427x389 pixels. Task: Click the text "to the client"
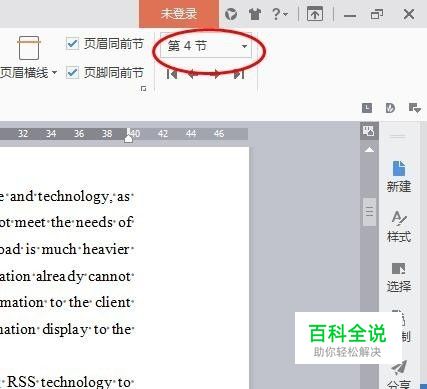click(x=90, y=302)
